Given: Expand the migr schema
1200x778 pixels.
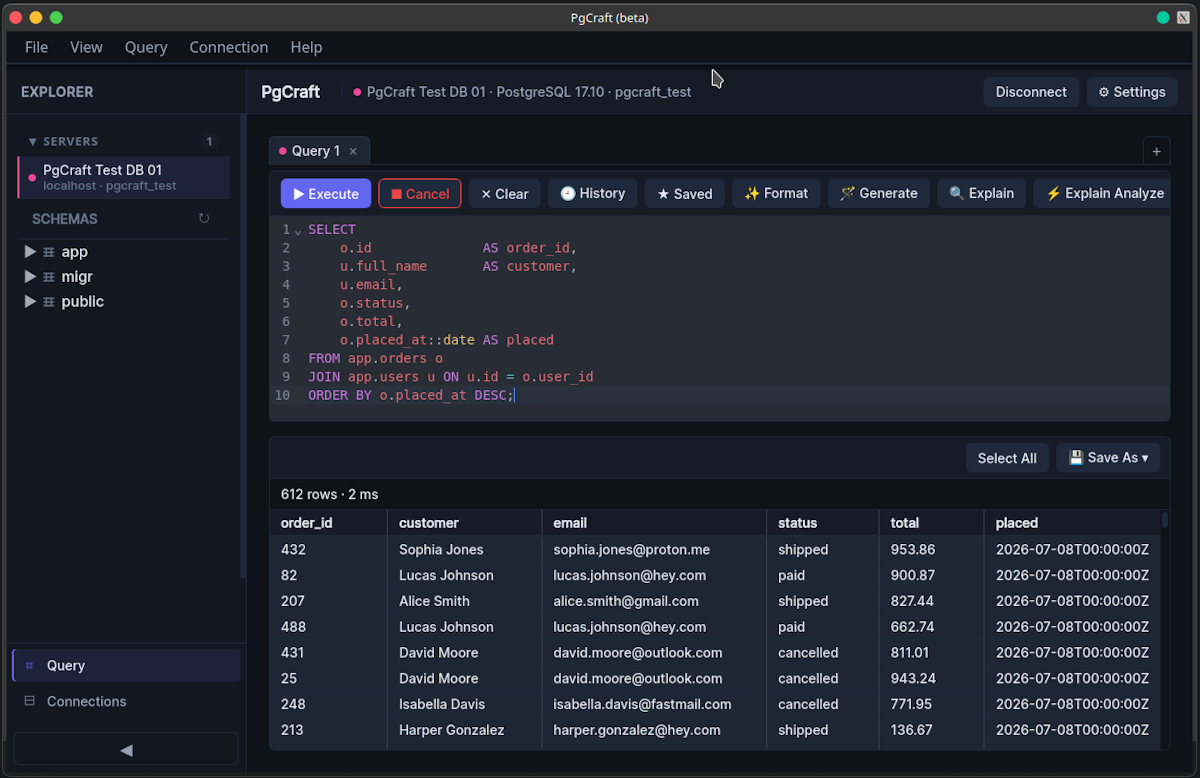Looking at the screenshot, I should pyautogui.click(x=30, y=277).
